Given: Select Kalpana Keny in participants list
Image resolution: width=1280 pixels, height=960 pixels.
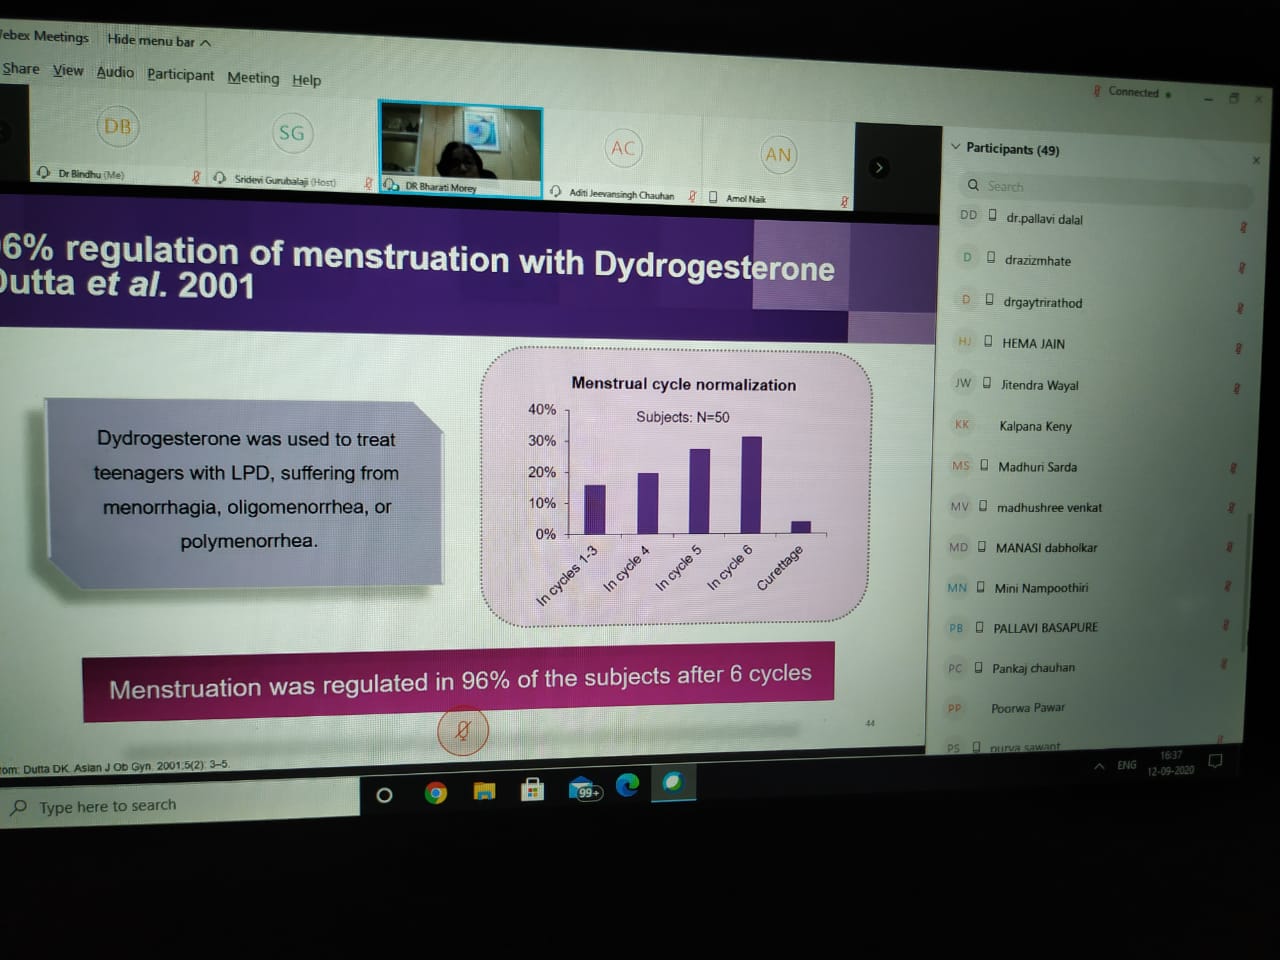Looking at the screenshot, I should coord(1035,426).
